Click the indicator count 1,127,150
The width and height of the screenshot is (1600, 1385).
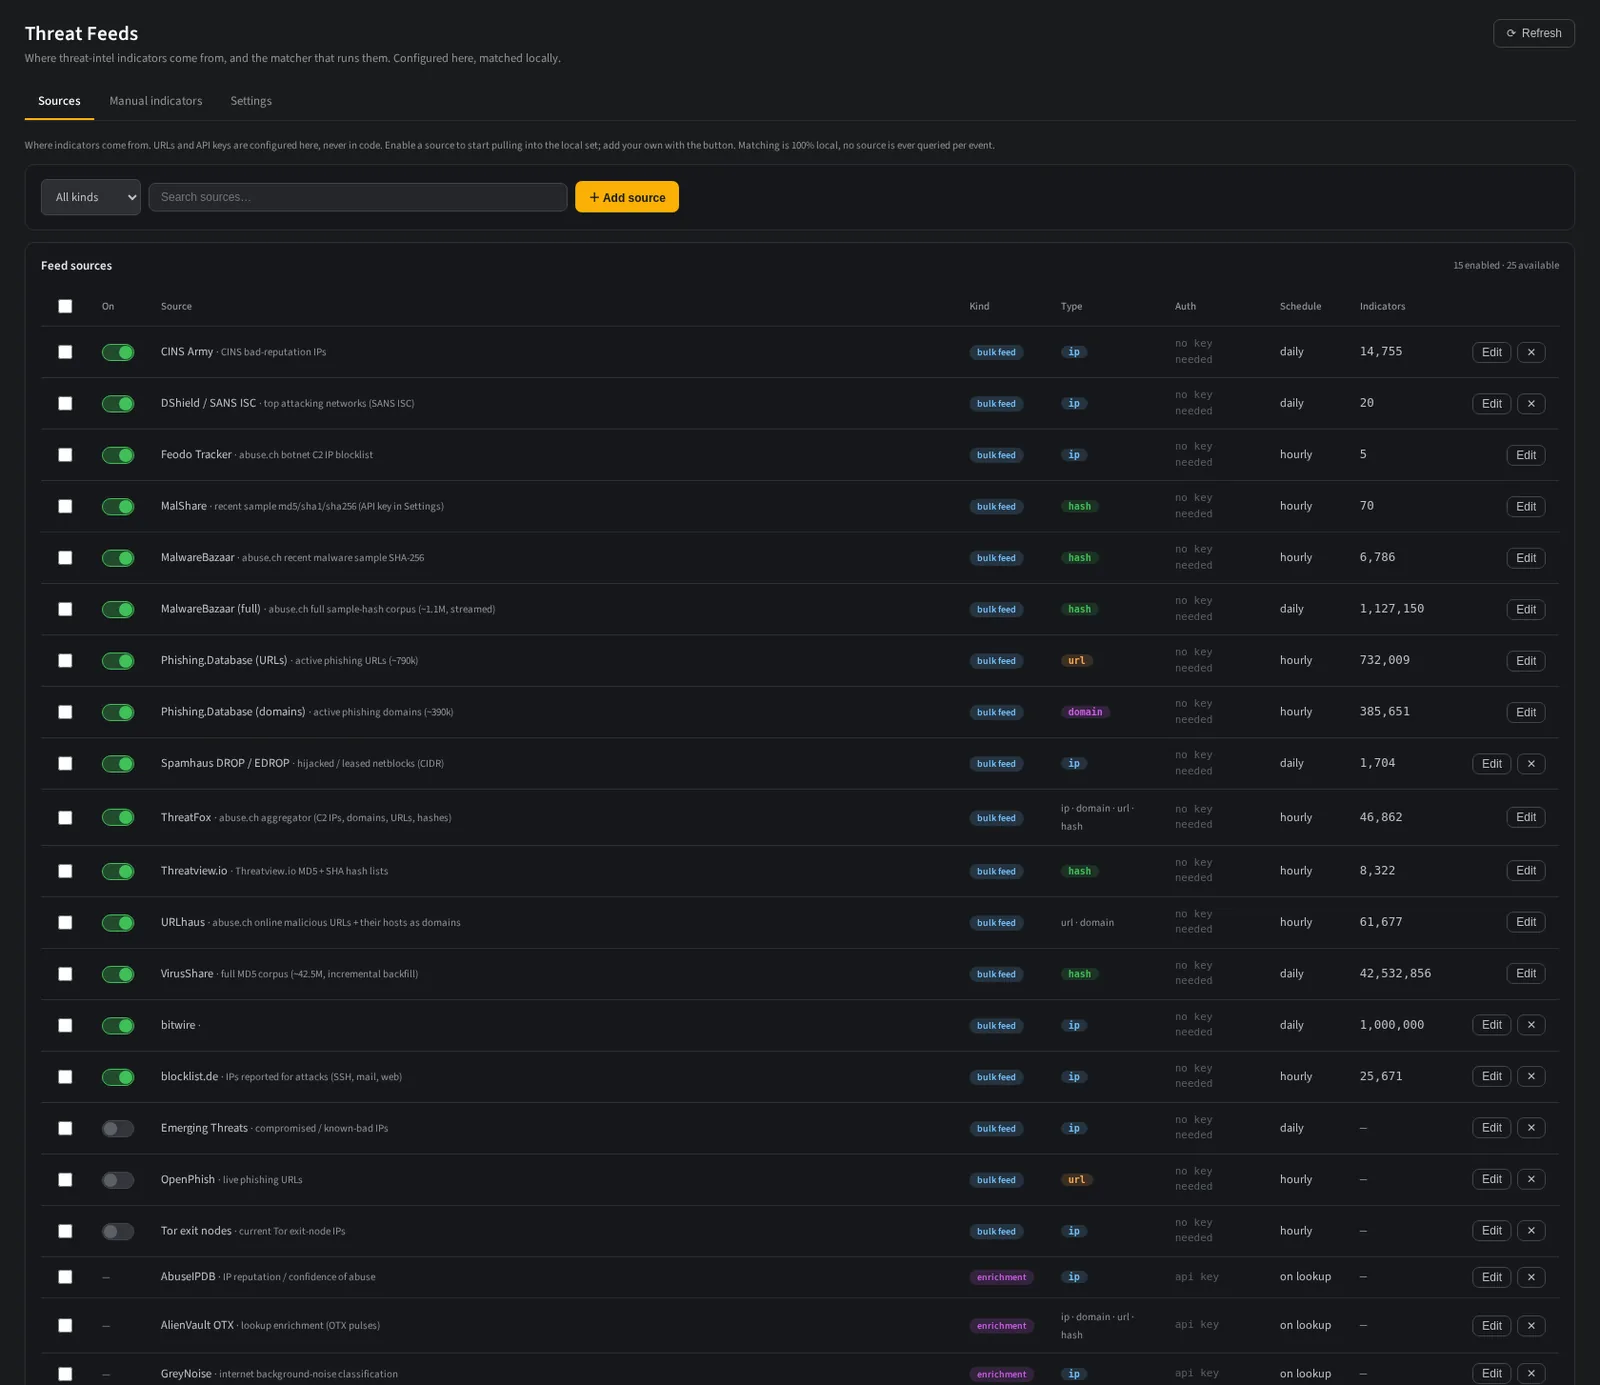(x=1391, y=609)
